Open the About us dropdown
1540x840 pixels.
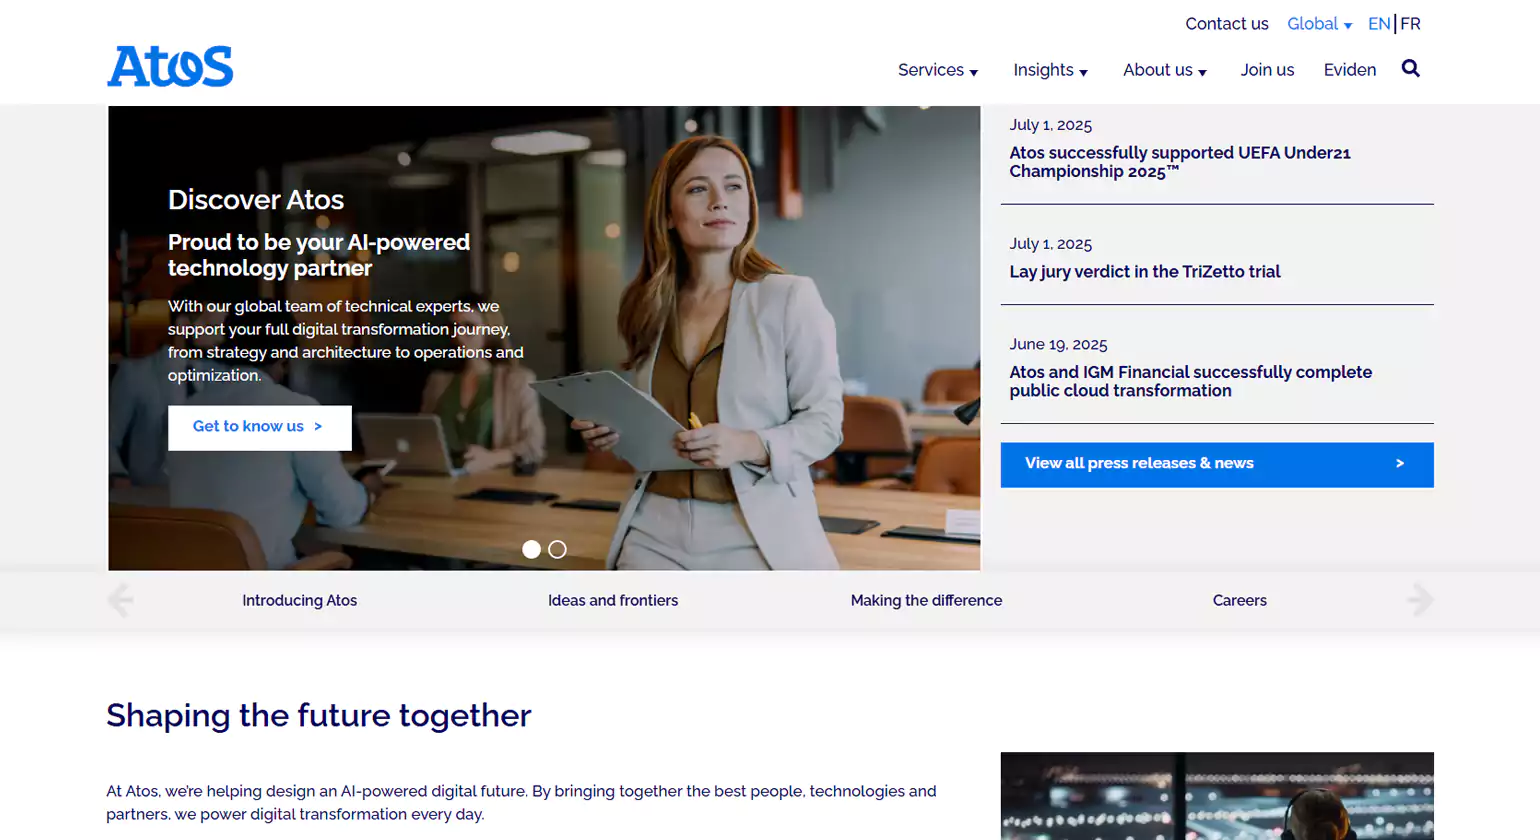(1164, 70)
